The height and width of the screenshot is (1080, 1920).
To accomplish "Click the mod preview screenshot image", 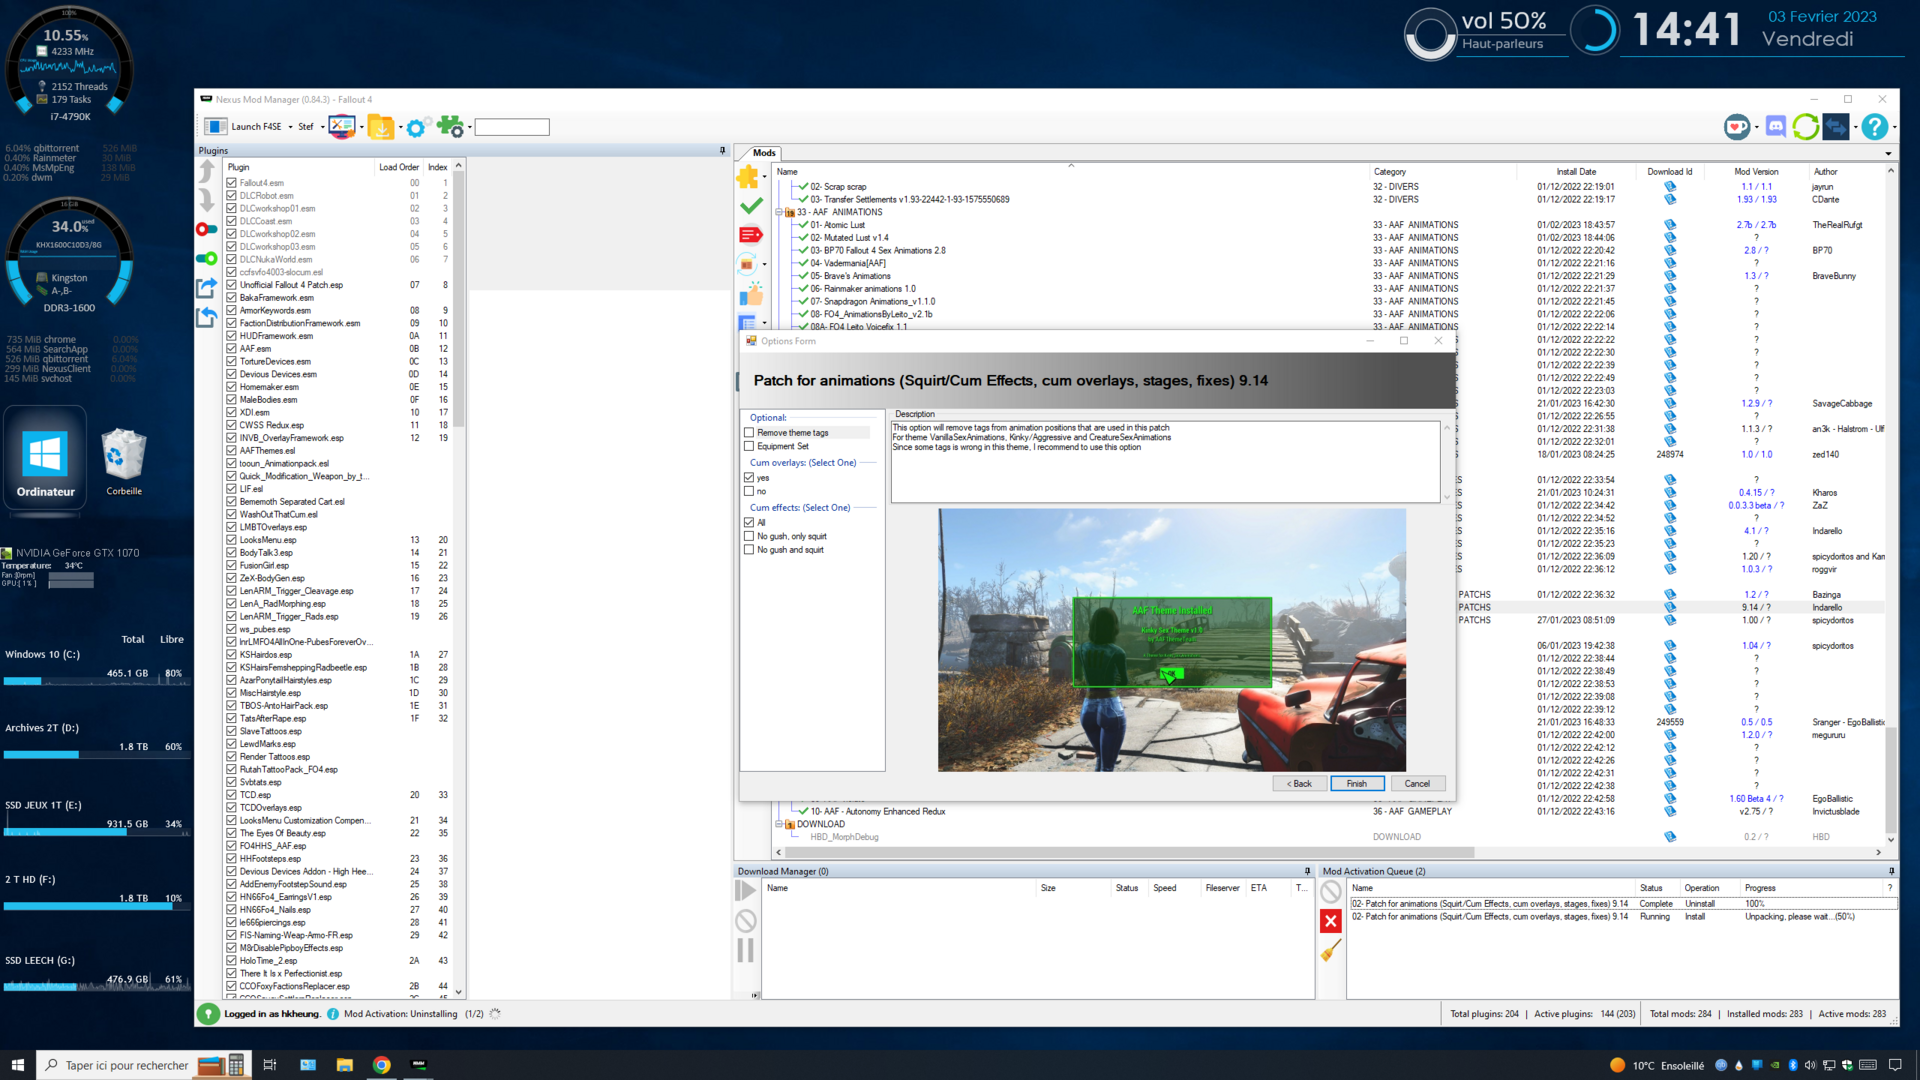I will point(1171,640).
